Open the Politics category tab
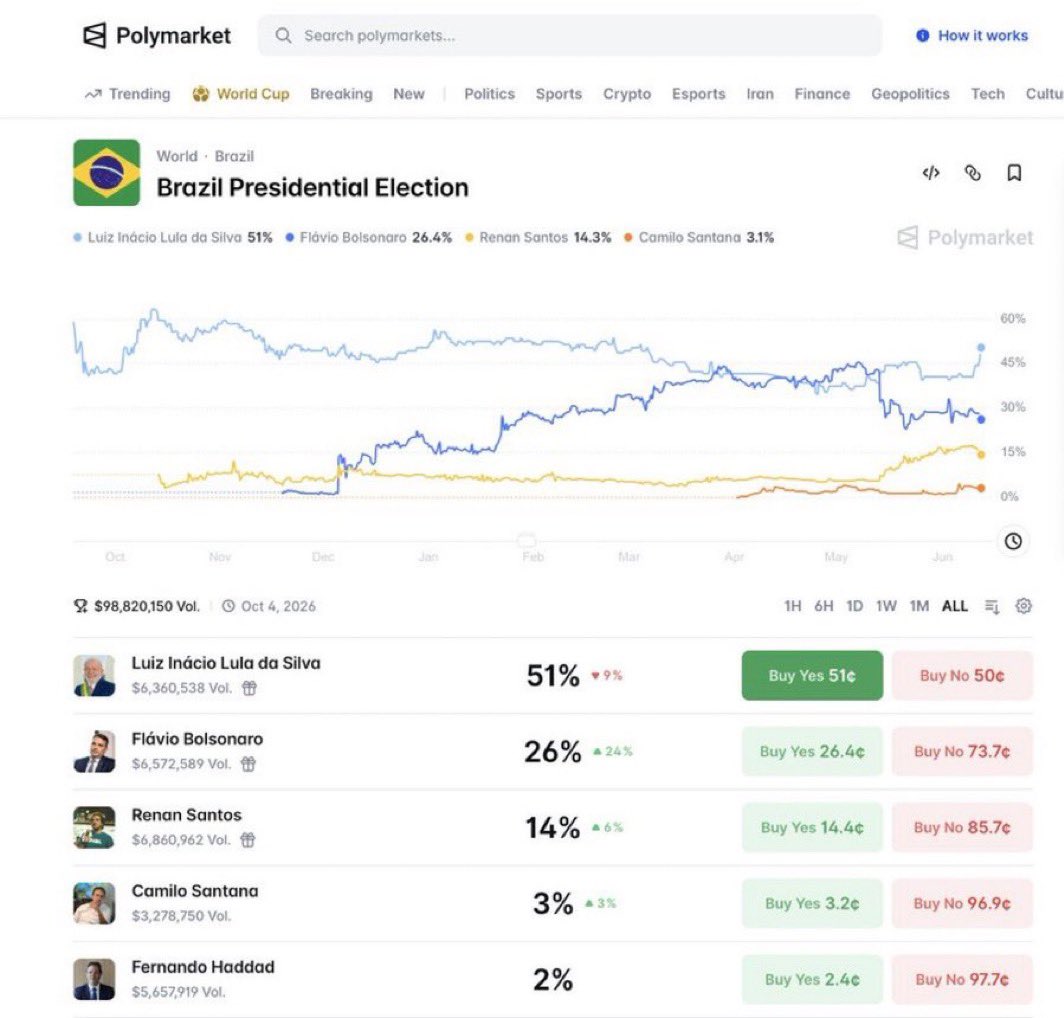The image size is (1064, 1018). [x=489, y=94]
